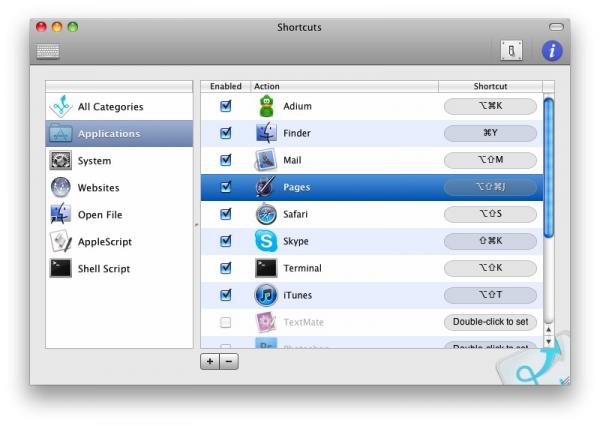
Task: Uncheck the Safari enabled checkbox
Action: 226,214
